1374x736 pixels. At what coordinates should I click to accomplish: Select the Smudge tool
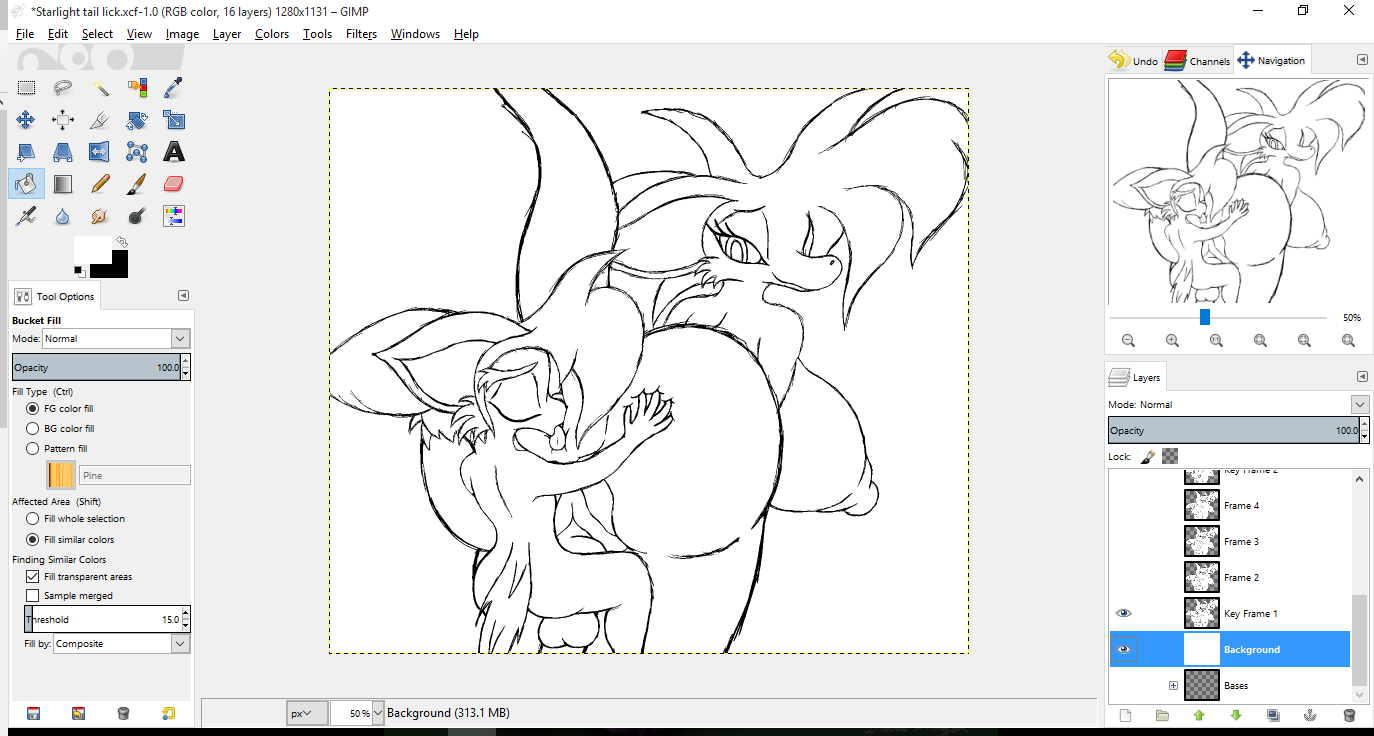pos(100,216)
